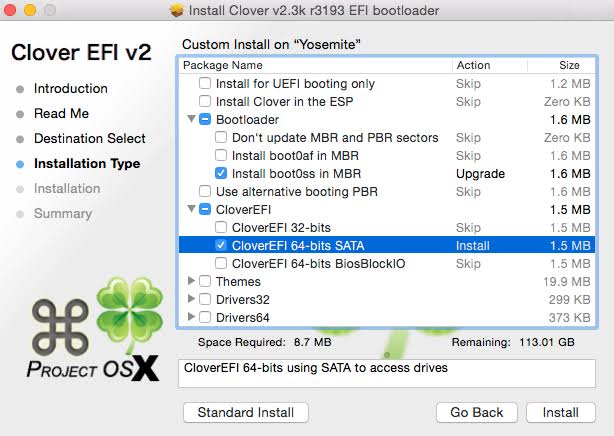This screenshot has height=436, width=614.
Task: Click the Summary step in sidebar
Action: tap(63, 214)
